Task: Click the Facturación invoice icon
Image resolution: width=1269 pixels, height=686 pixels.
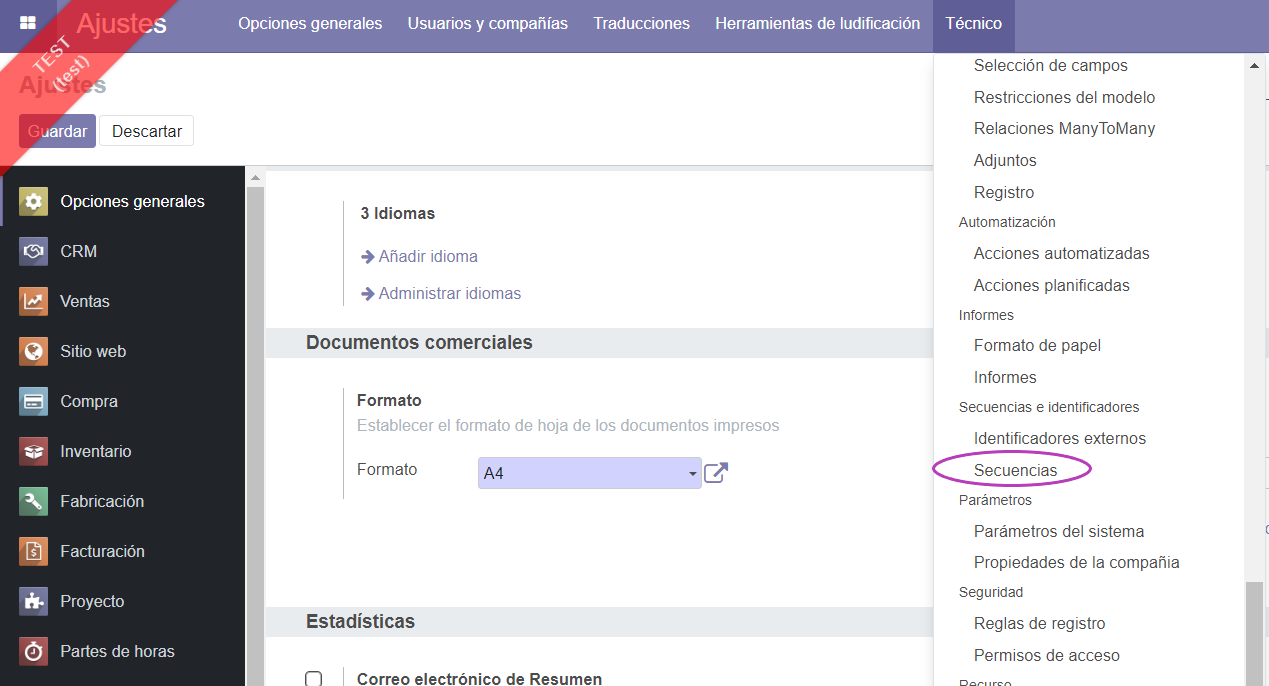Action: coord(33,551)
